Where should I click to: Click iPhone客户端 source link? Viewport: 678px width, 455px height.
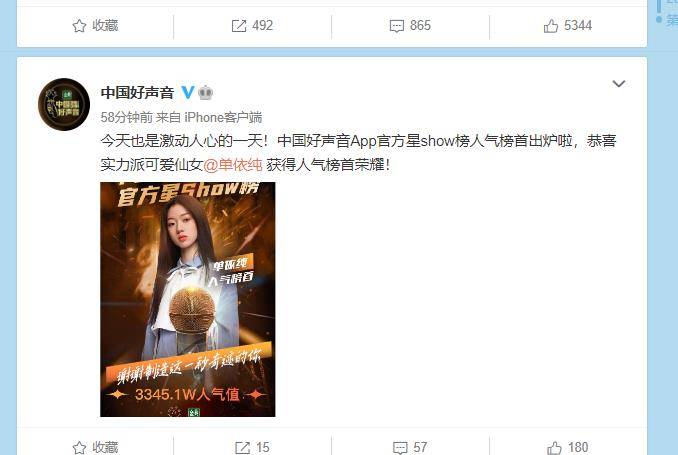click(x=223, y=117)
